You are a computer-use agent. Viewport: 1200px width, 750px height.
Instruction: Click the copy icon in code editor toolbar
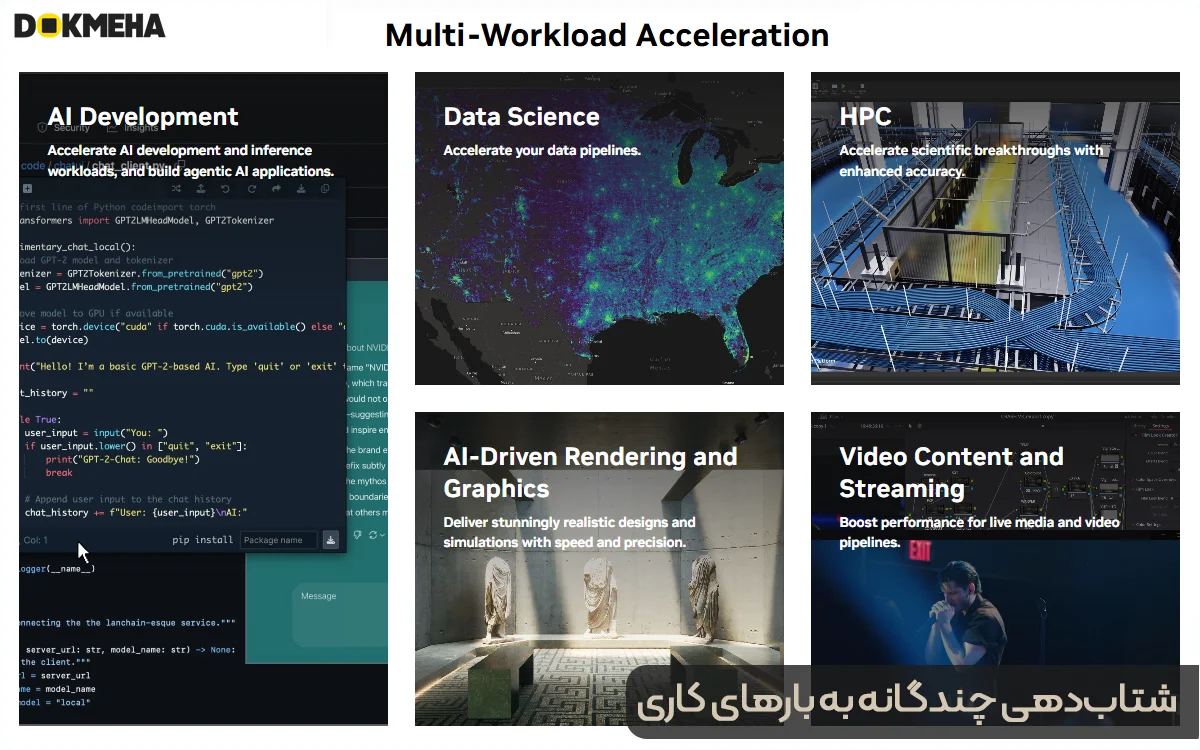click(325, 188)
